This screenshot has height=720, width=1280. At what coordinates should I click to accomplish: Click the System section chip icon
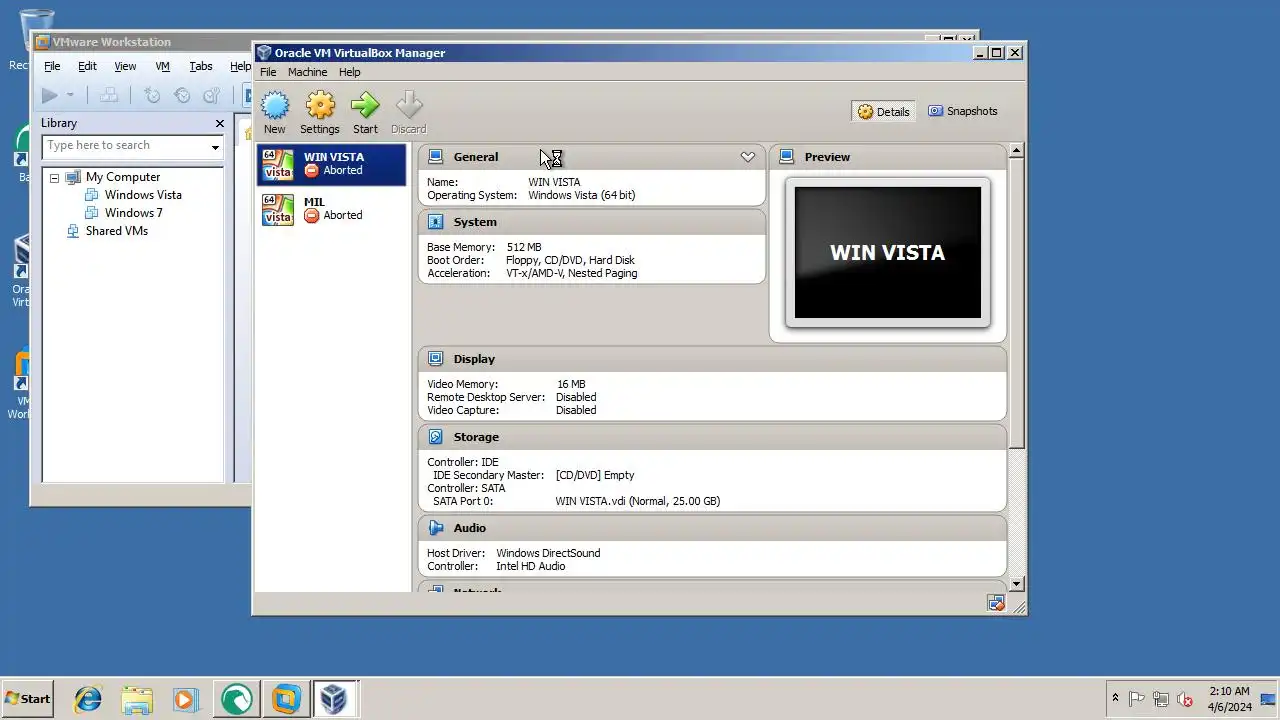(x=435, y=222)
